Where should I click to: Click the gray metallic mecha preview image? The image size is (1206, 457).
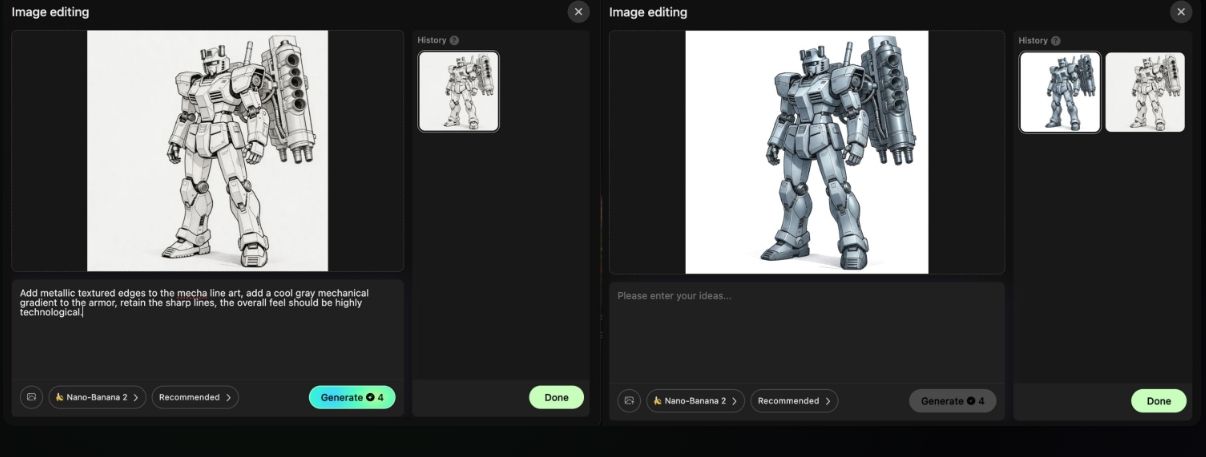point(806,152)
